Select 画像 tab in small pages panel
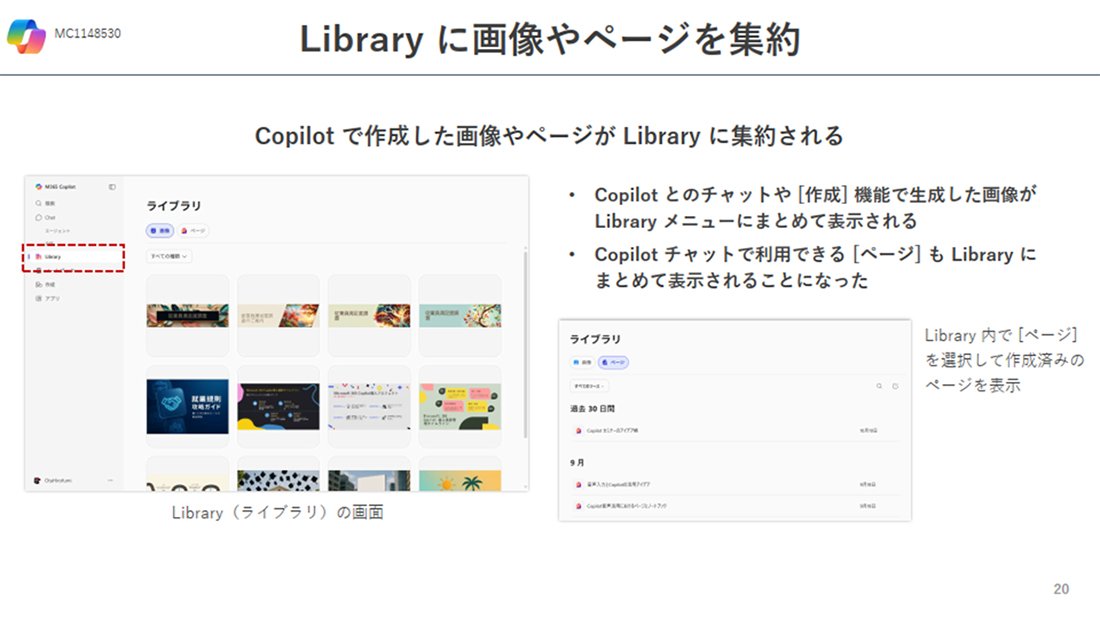 point(582,363)
